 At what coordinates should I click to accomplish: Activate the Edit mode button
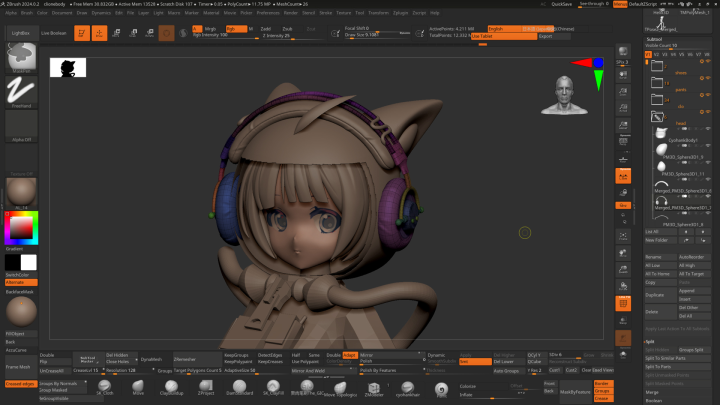[82, 33]
